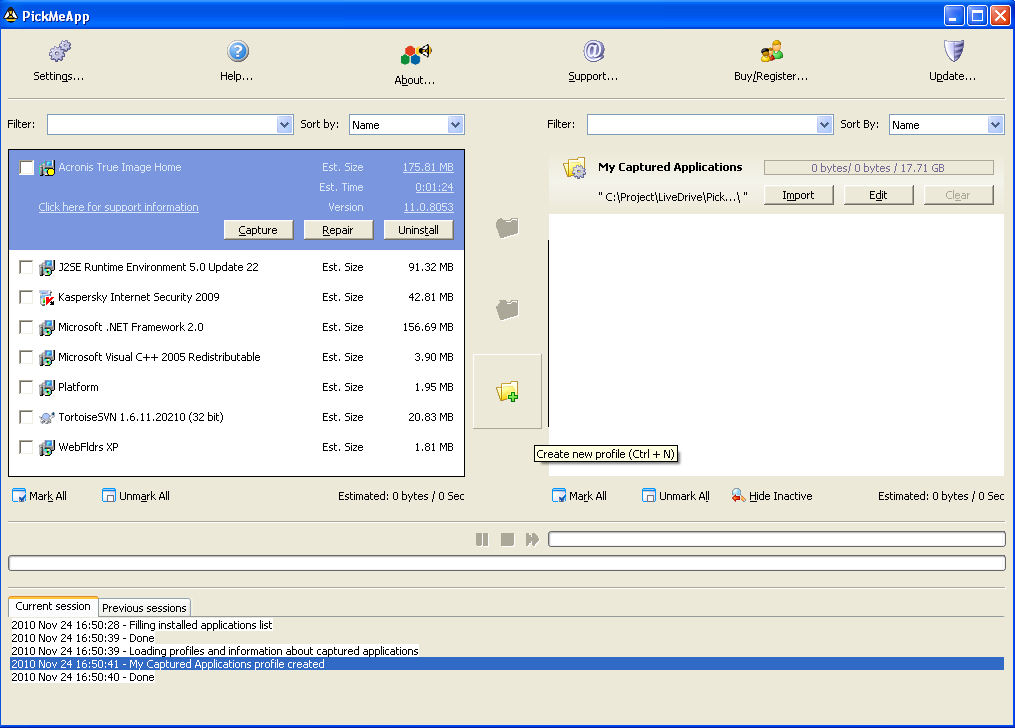The image size is (1015, 728).
Task: Click the WebFldrs XP icon
Action: [47, 447]
